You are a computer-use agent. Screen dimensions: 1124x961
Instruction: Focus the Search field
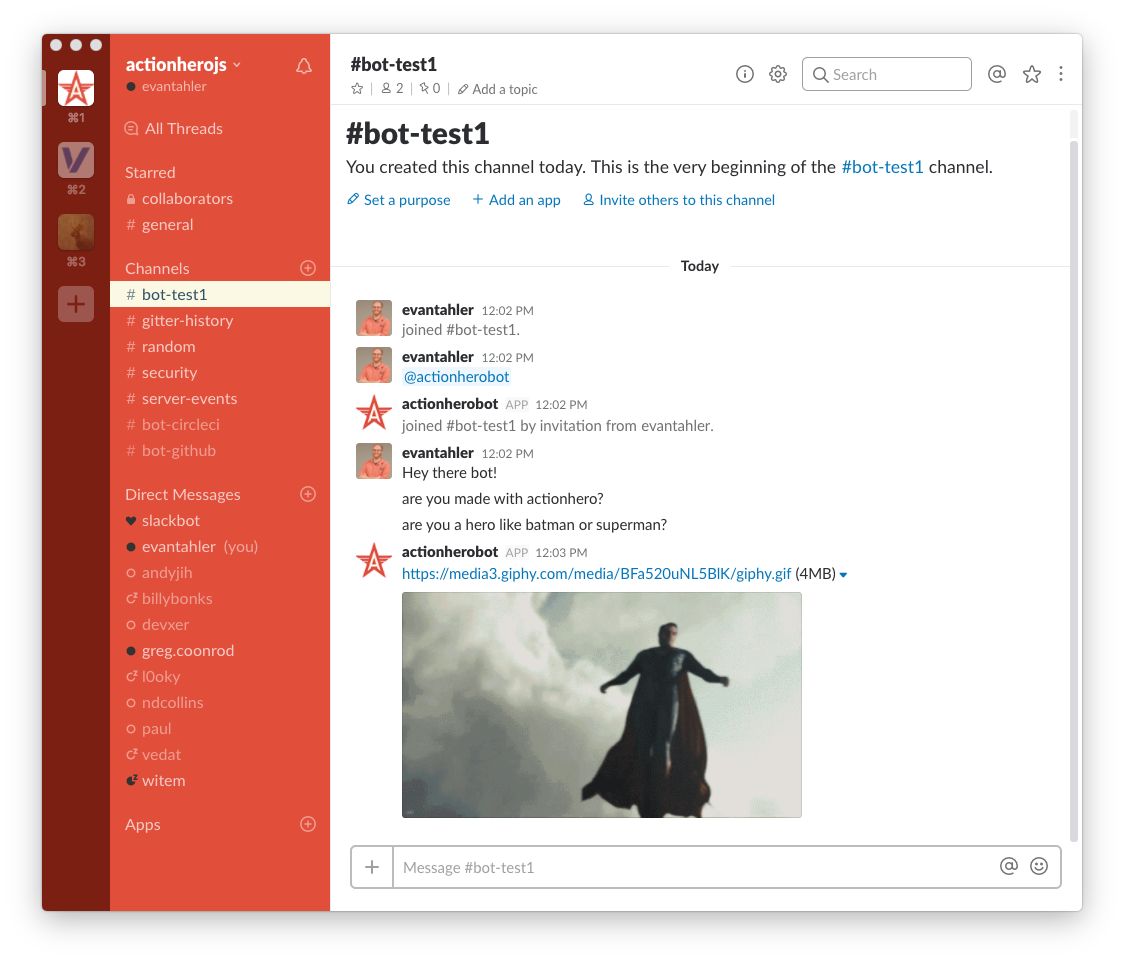[x=887, y=75]
